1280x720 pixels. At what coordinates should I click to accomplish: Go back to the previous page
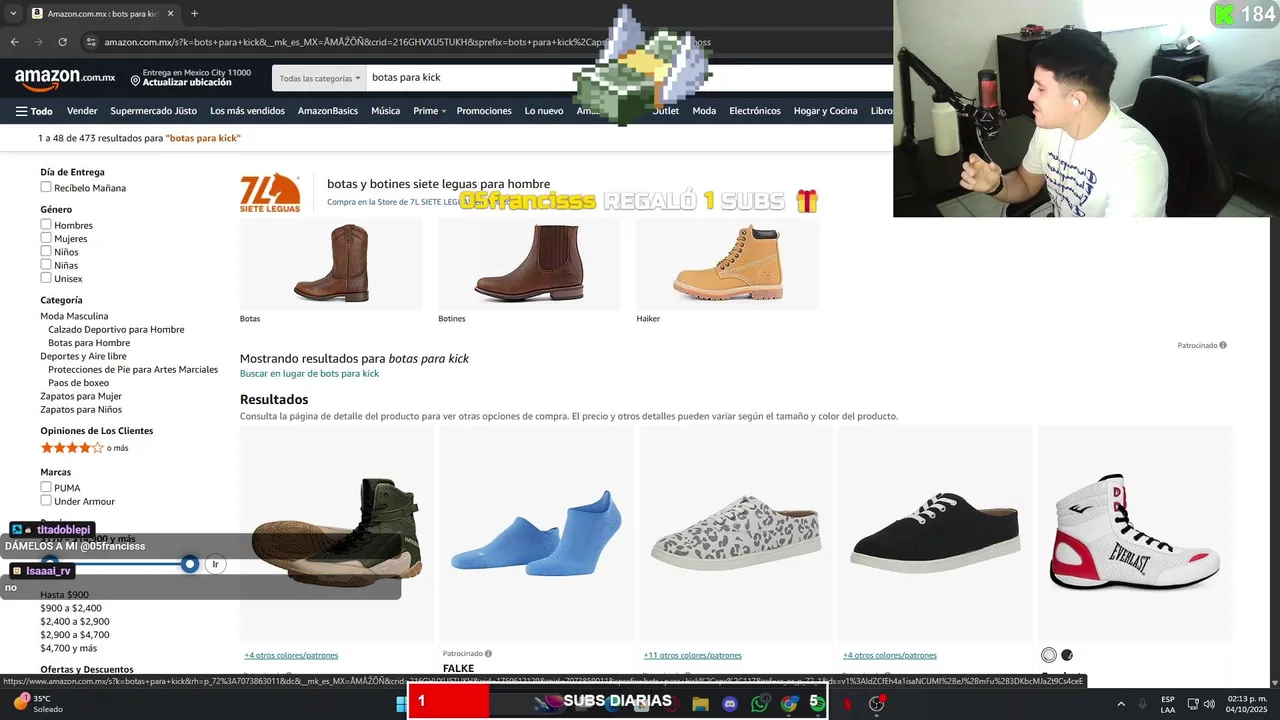click(x=14, y=42)
